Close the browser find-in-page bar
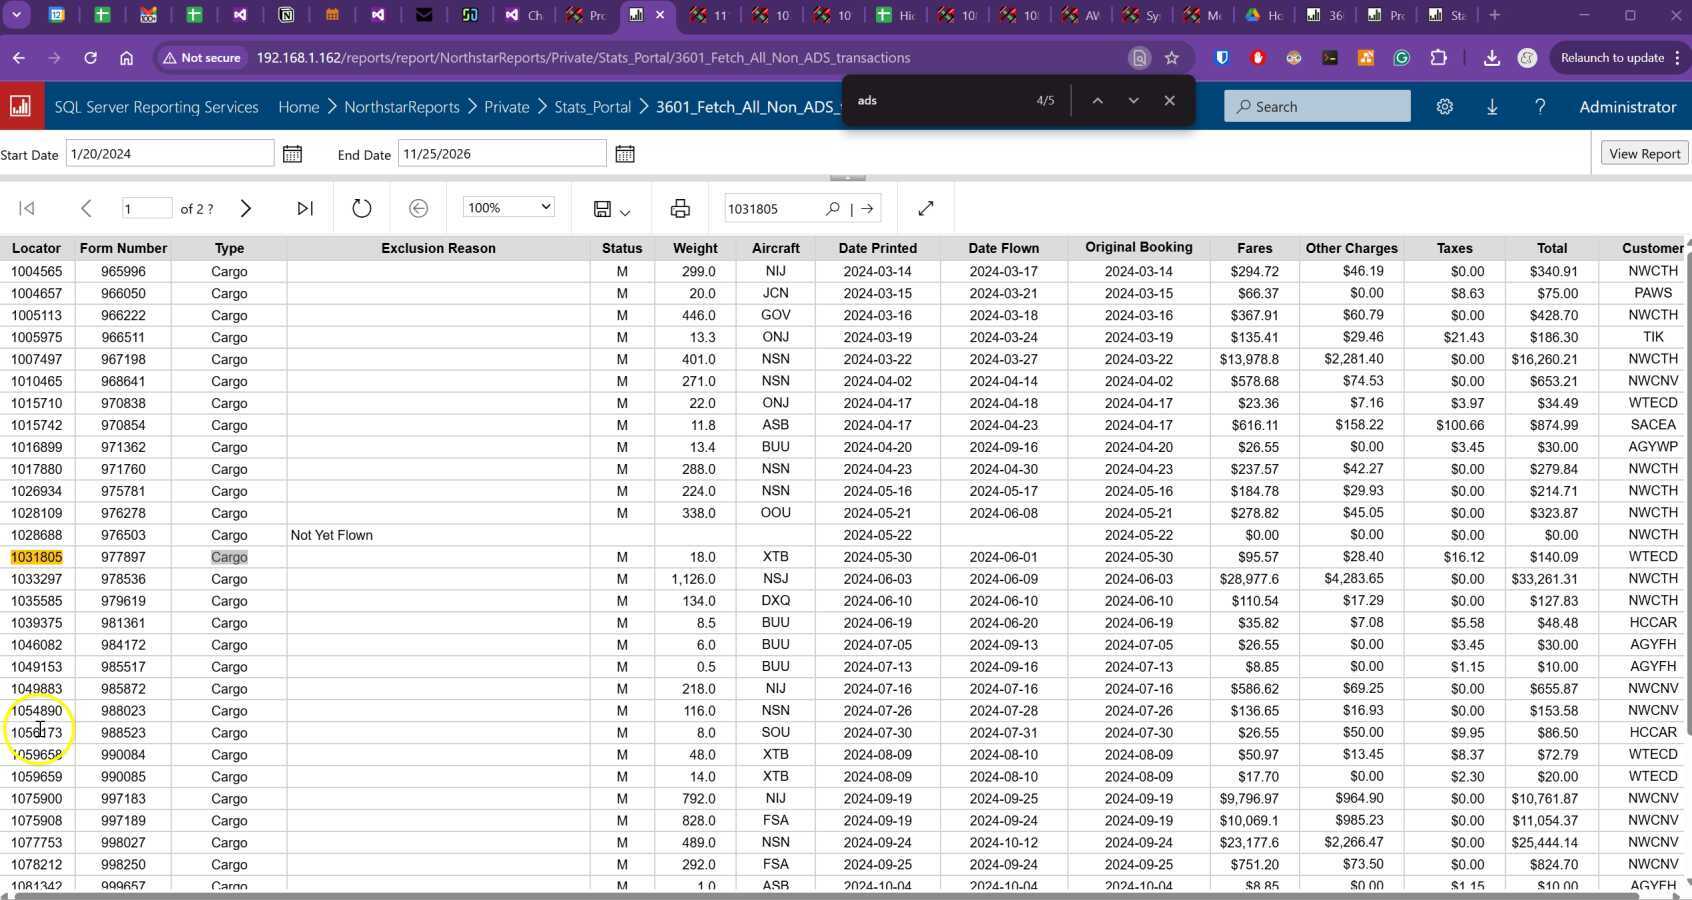This screenshot has height=900, width=1692. (1169, 100)
